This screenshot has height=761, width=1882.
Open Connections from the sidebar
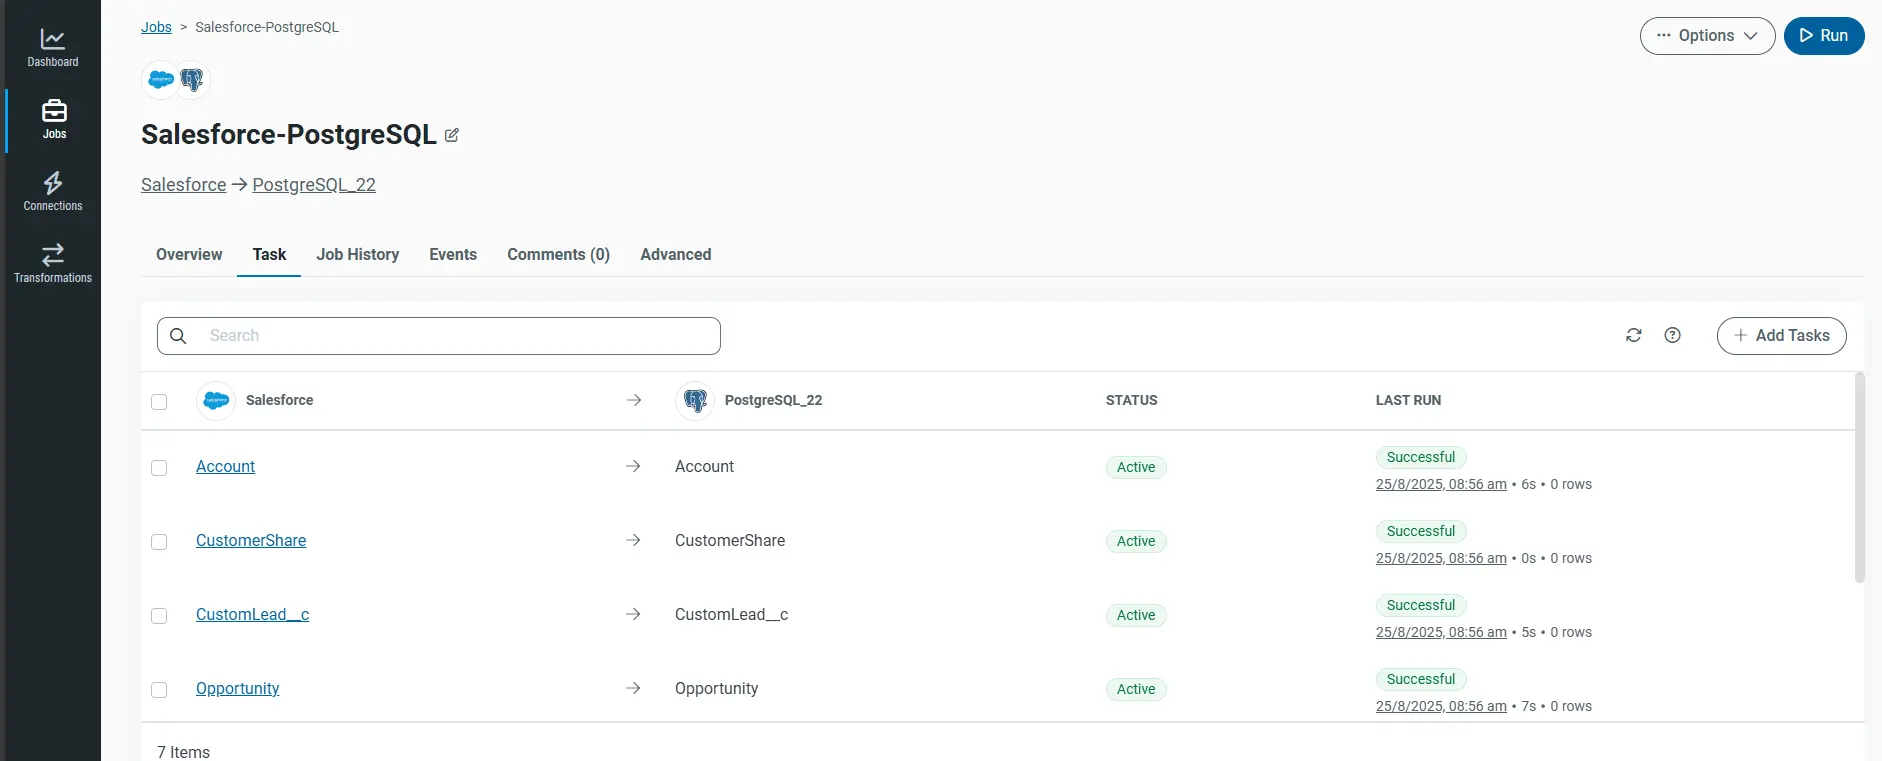click(53, 192)
